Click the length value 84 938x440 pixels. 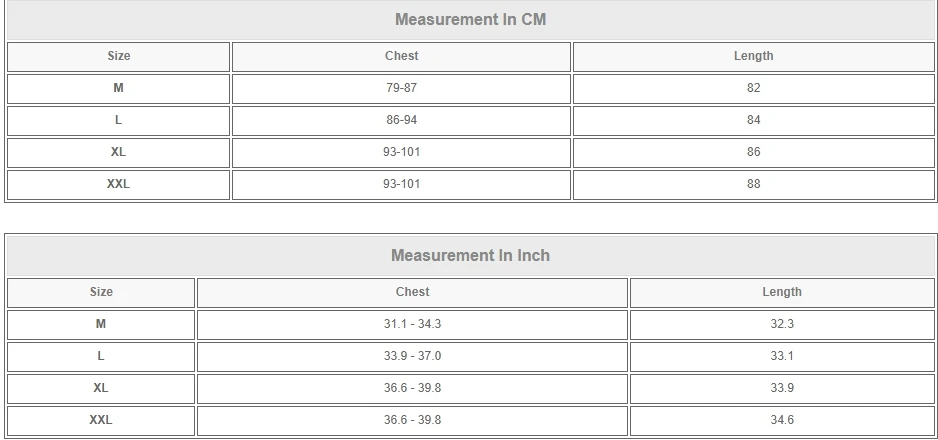[753, 120]
